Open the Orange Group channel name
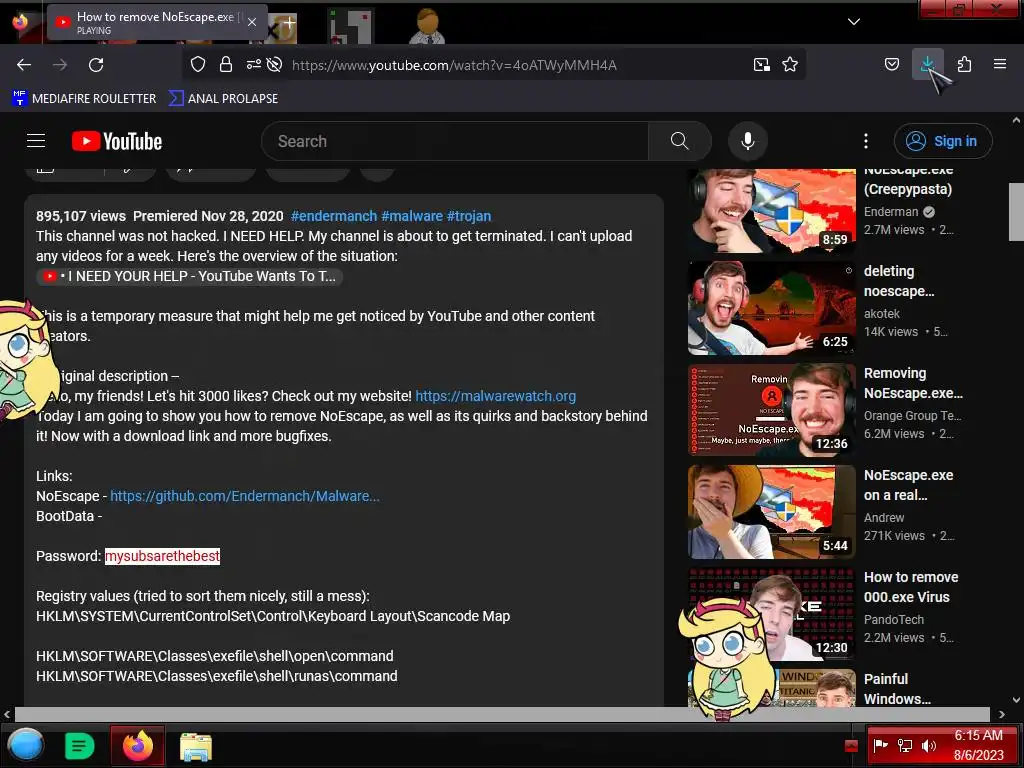The width and height of the screenshot is (1024, 768). click(912, 416)
